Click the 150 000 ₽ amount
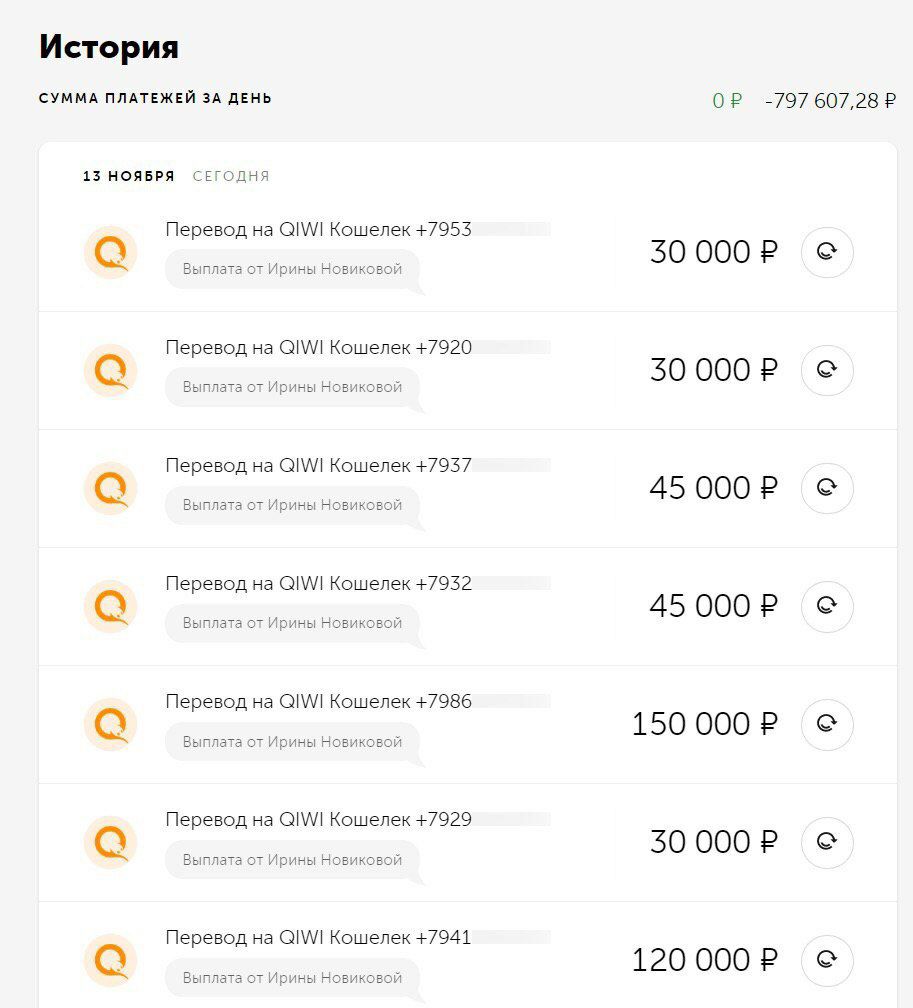Screen dimensions: 913x1008 click(x=705, y=724)
